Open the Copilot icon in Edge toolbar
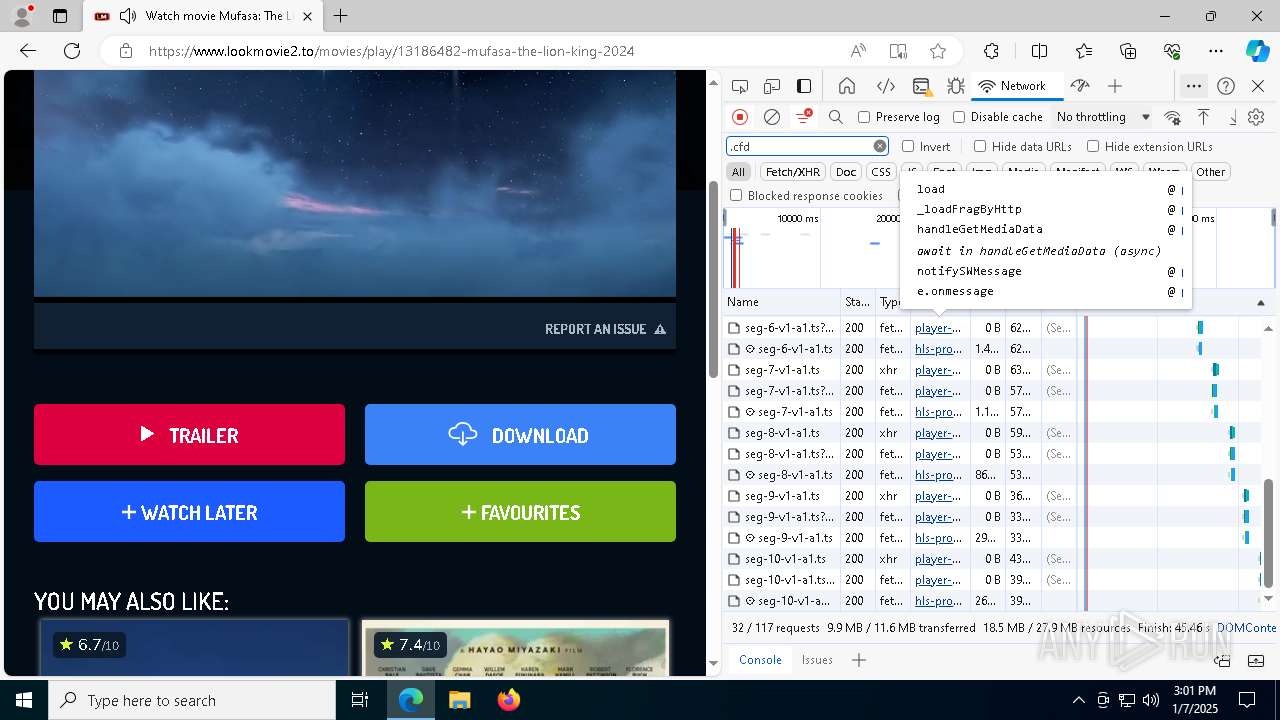This screenshot has height=720, width=1280. 1257,51
